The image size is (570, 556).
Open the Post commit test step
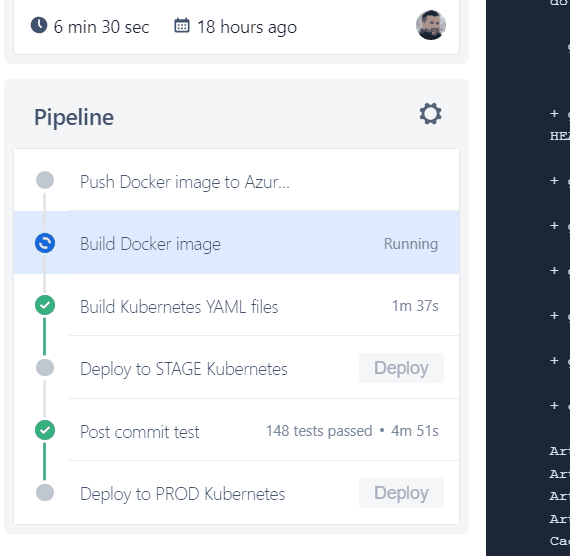(x=236, y=430)
